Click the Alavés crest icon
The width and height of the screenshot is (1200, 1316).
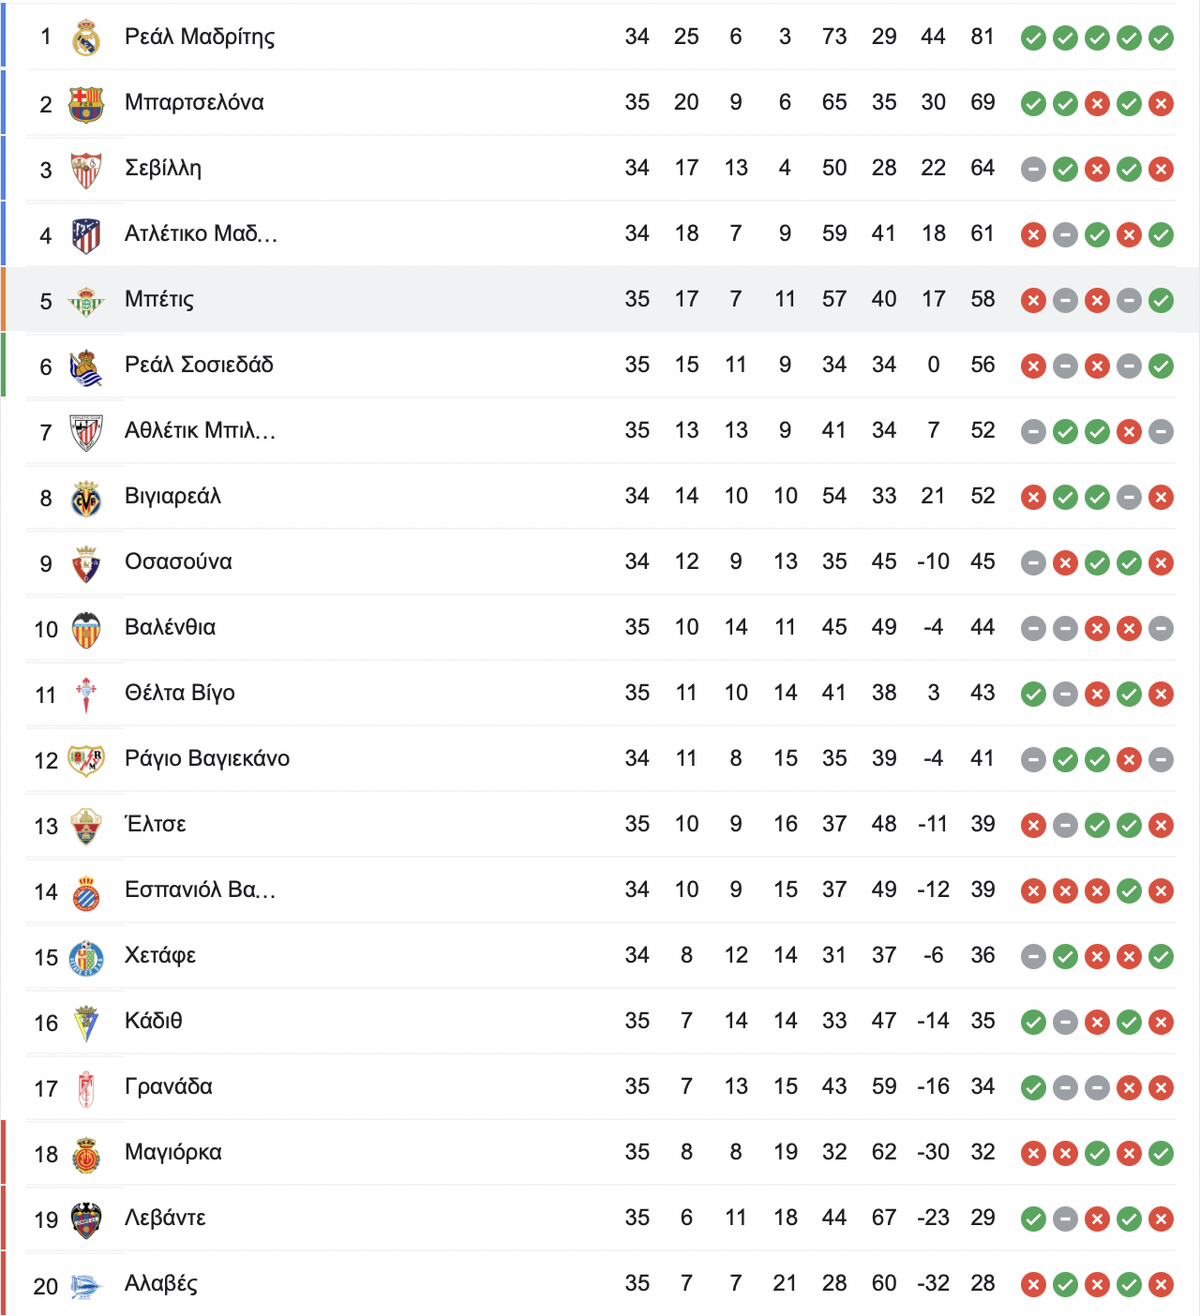[x=86, y=1285]
